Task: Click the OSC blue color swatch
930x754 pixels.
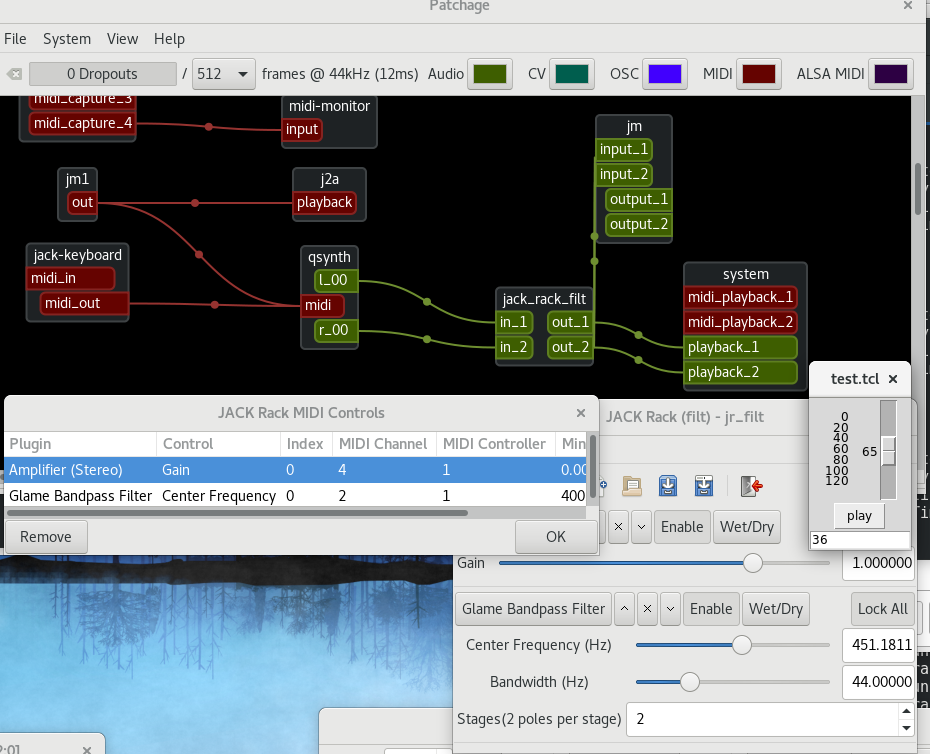Action: pyautogui.click(x=665, y=74)
